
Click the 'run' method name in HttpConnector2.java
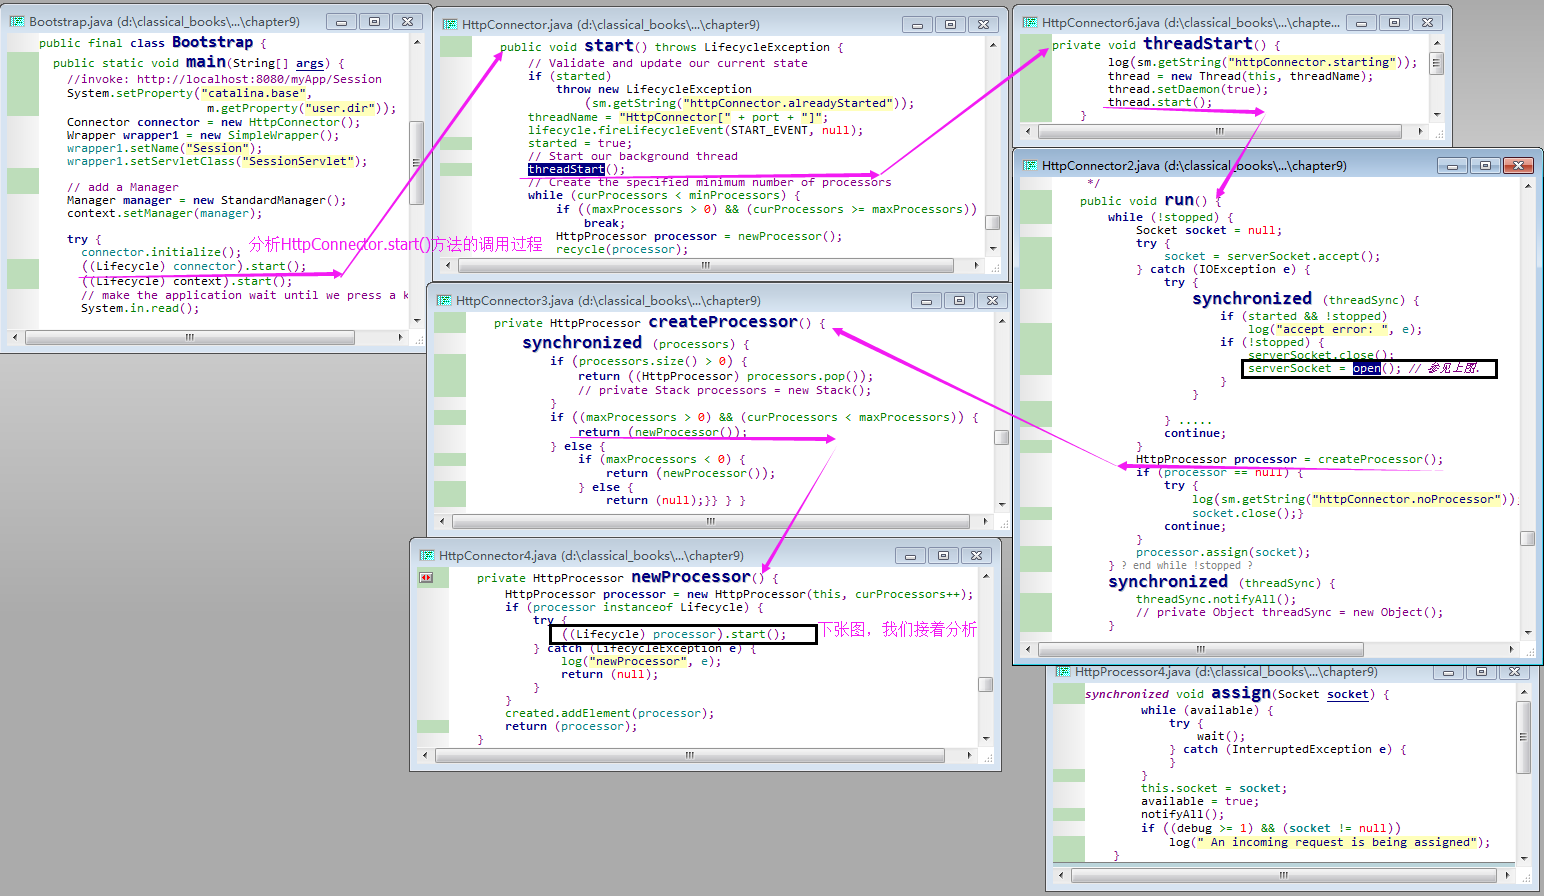1179,200
